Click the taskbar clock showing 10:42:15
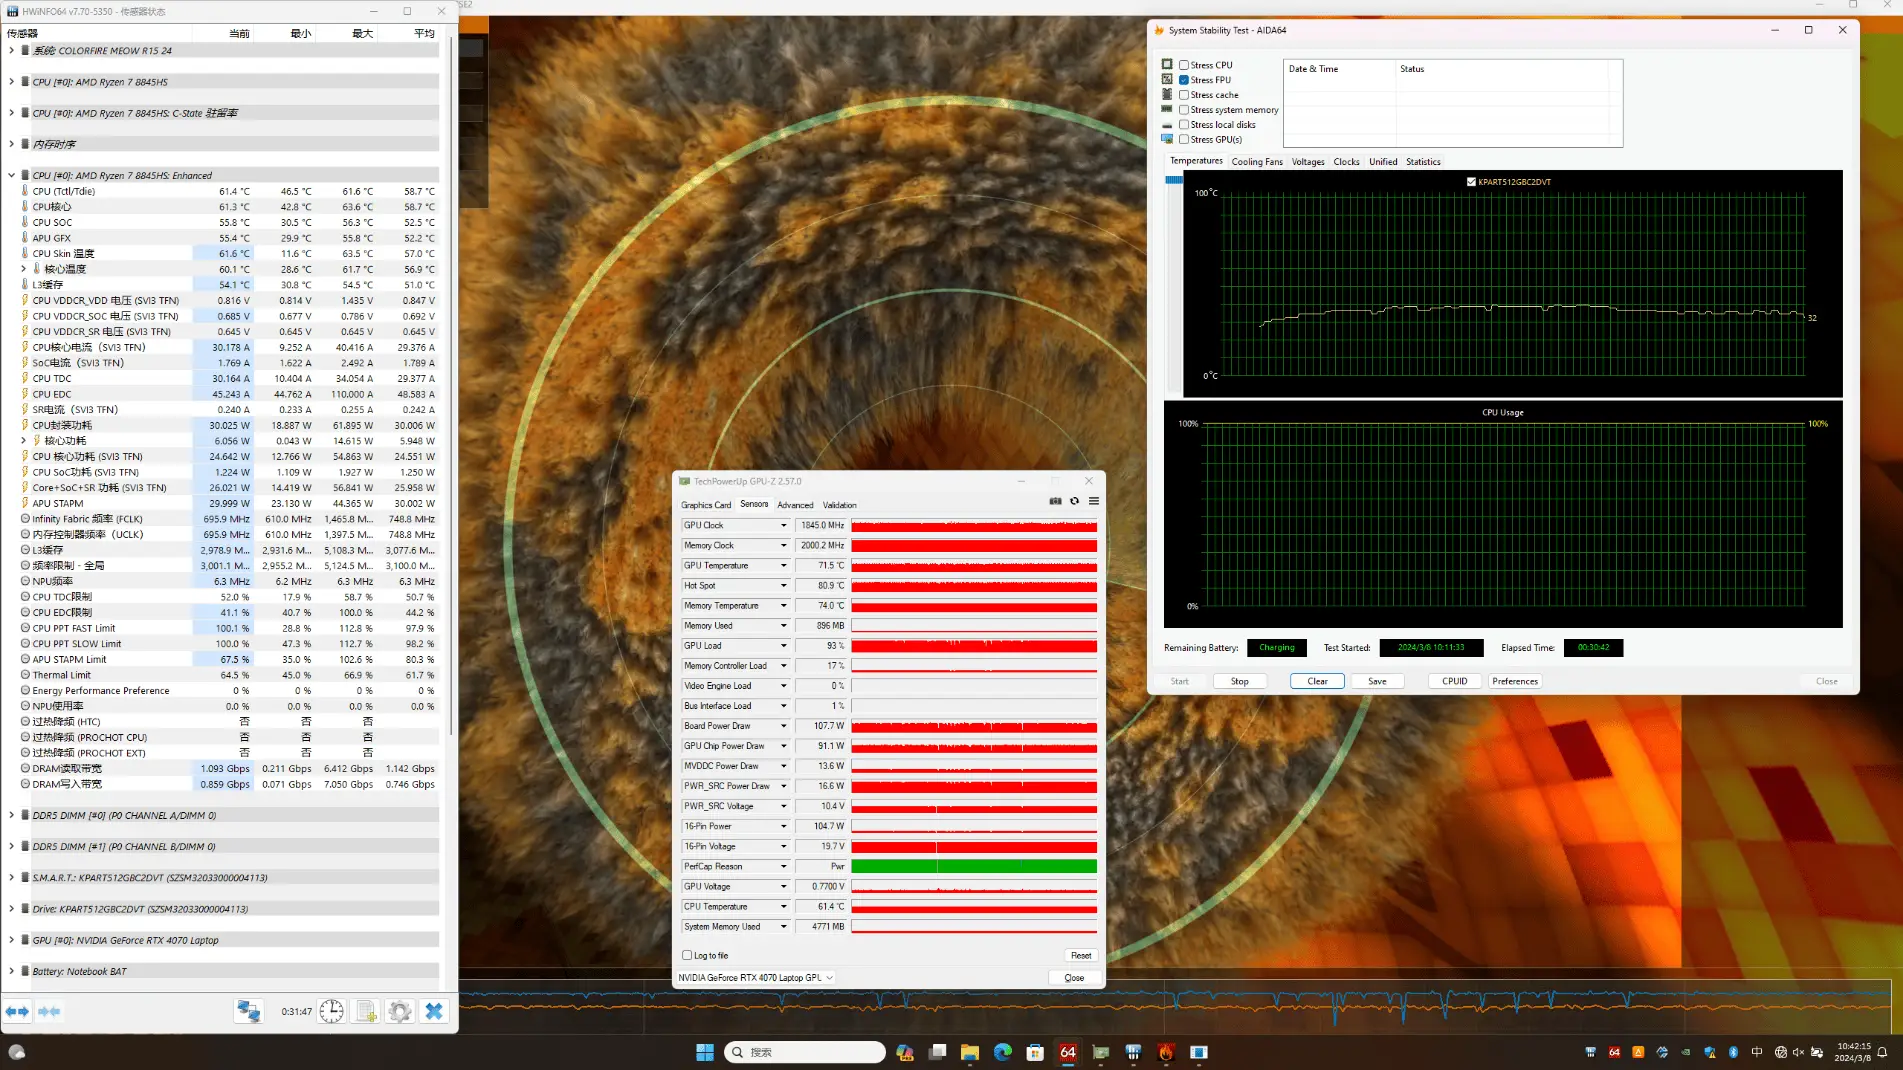Image resolution: width=1903 pixels, height=1070 pixels. coord(1853,1052)
